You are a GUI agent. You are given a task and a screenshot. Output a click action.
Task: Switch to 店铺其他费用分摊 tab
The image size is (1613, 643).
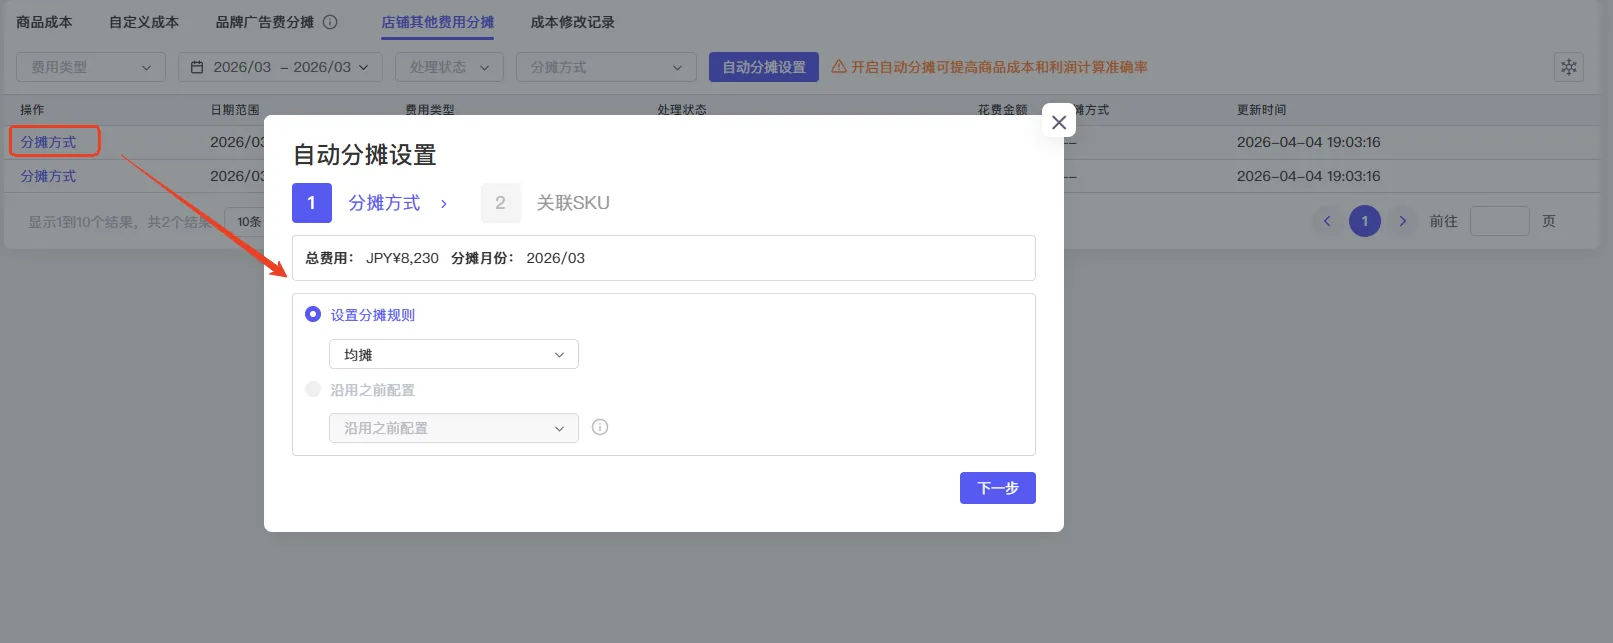(x=438, y=22)
